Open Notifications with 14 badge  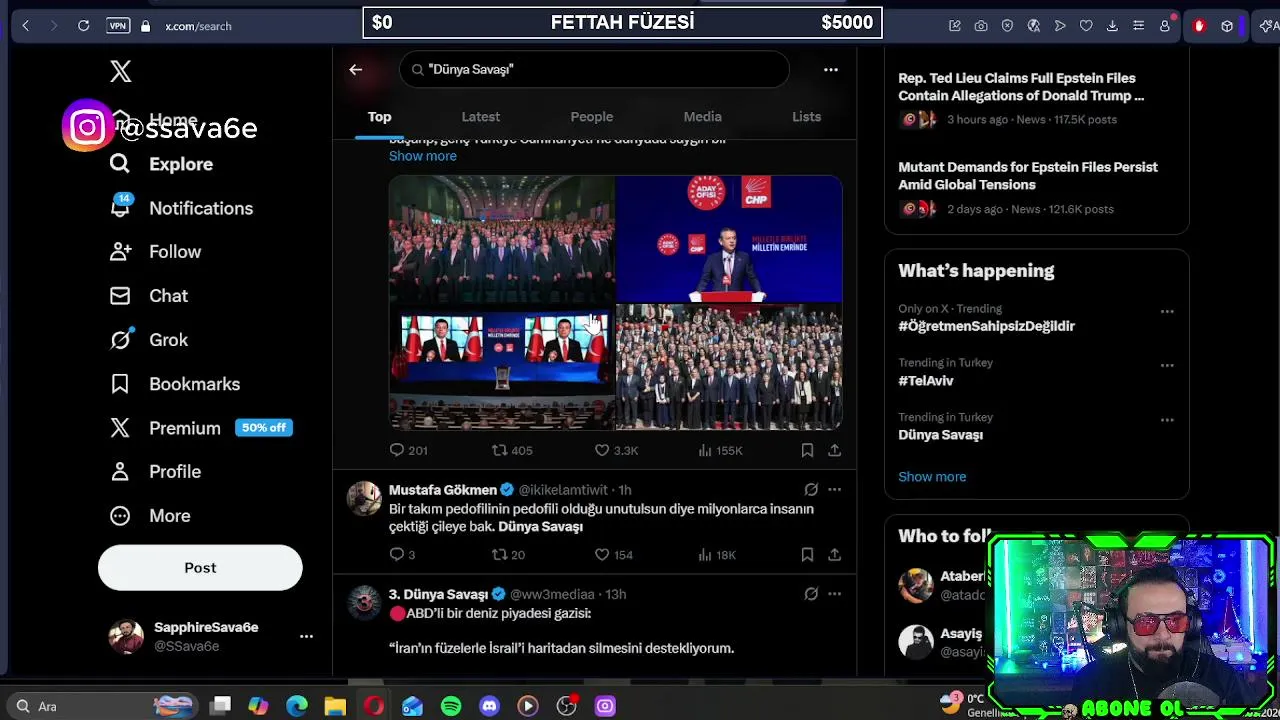tap(181, 208)
